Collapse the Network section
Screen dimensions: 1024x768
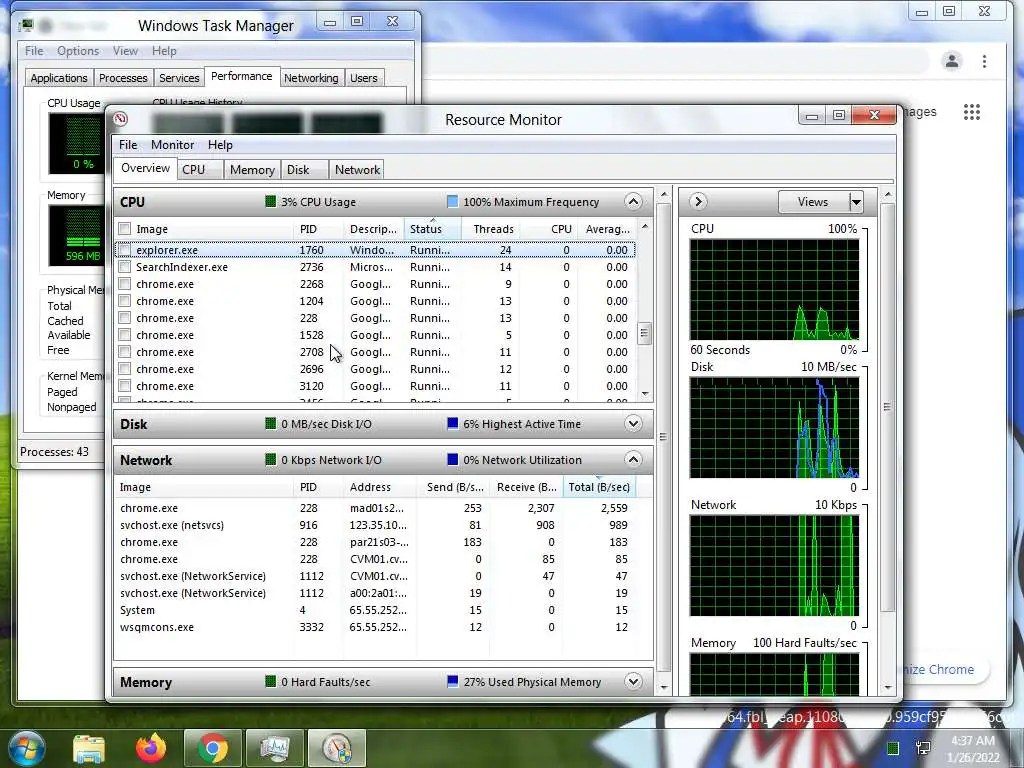pos(633,459)
